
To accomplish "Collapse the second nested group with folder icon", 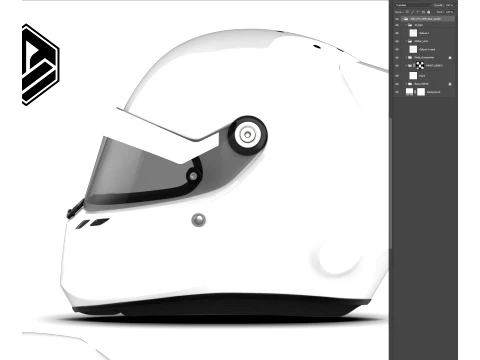I will point(406,41).
